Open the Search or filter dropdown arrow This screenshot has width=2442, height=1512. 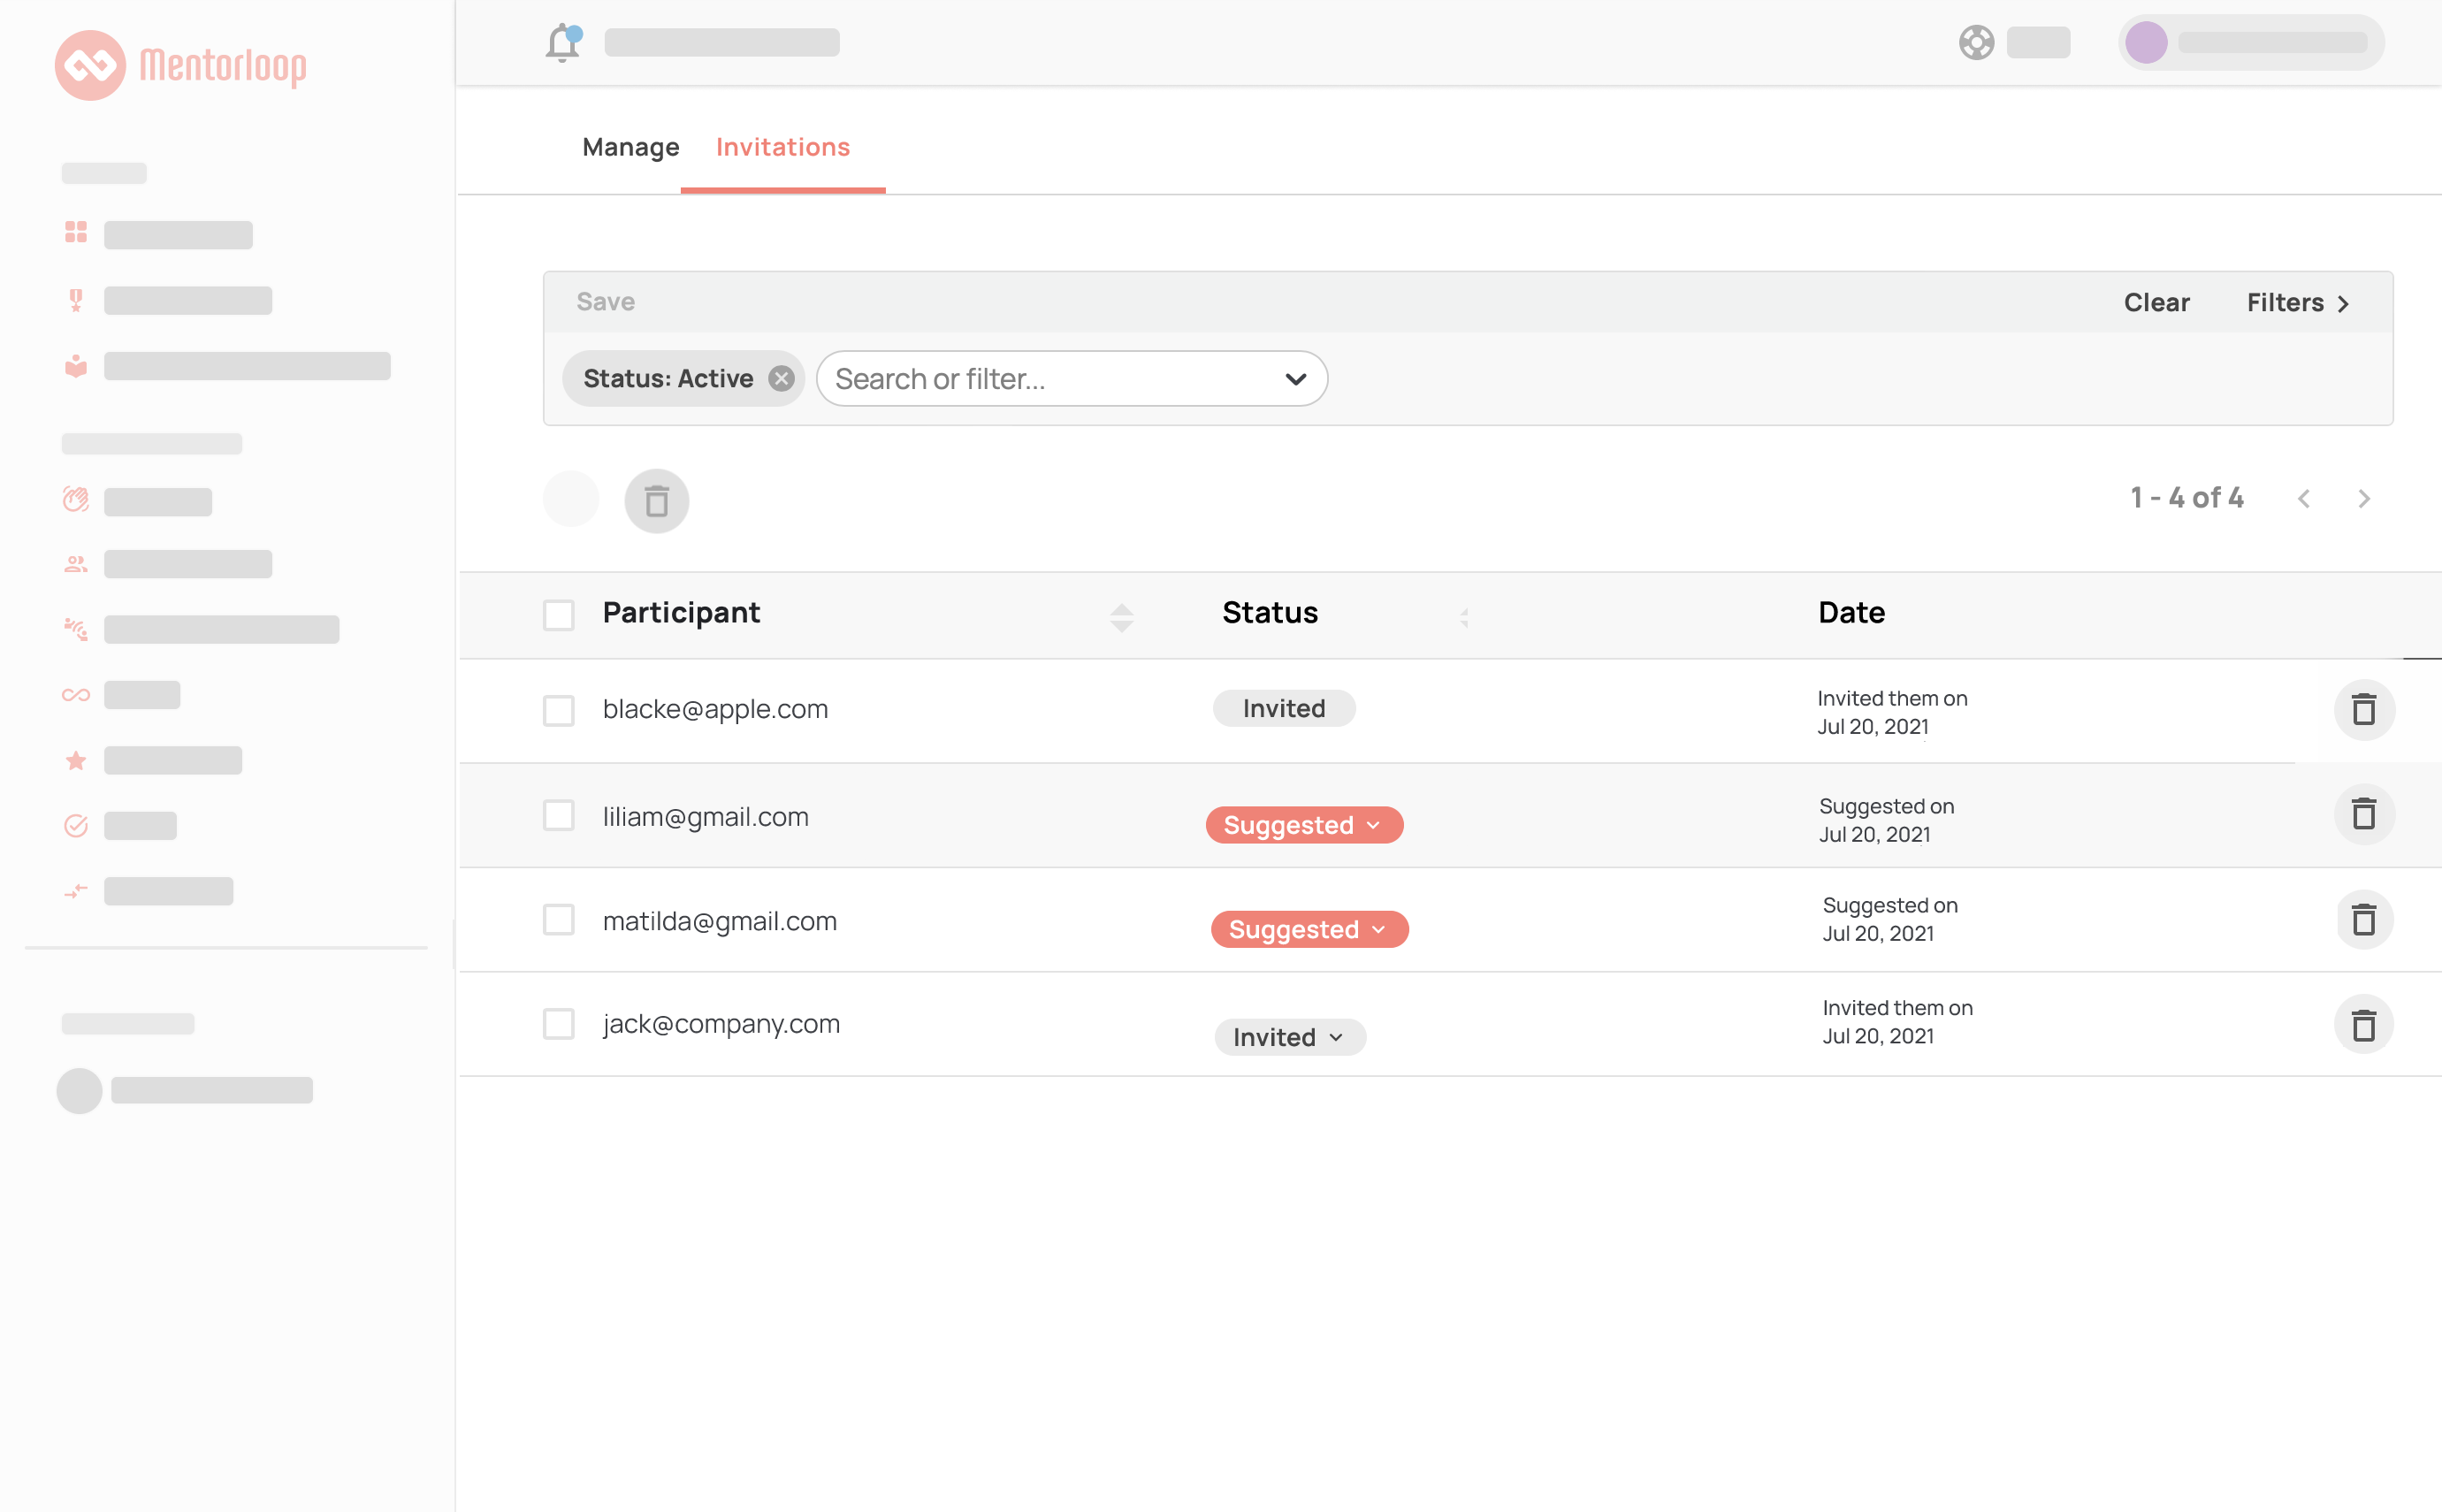pyautogui.click(x=1296, y=379)
